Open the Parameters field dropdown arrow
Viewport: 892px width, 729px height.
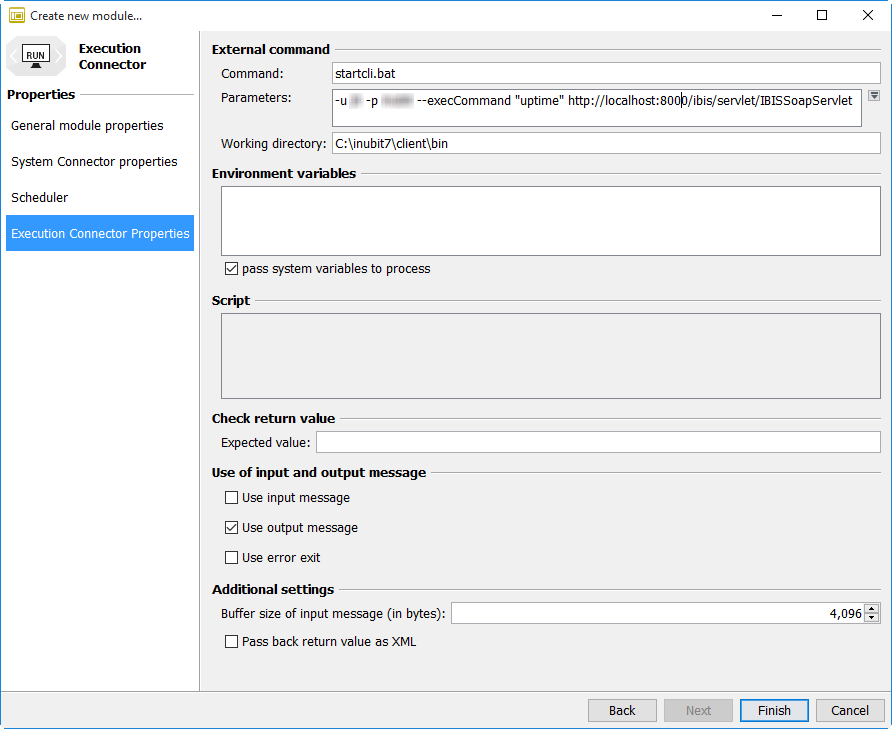(873, 96)
